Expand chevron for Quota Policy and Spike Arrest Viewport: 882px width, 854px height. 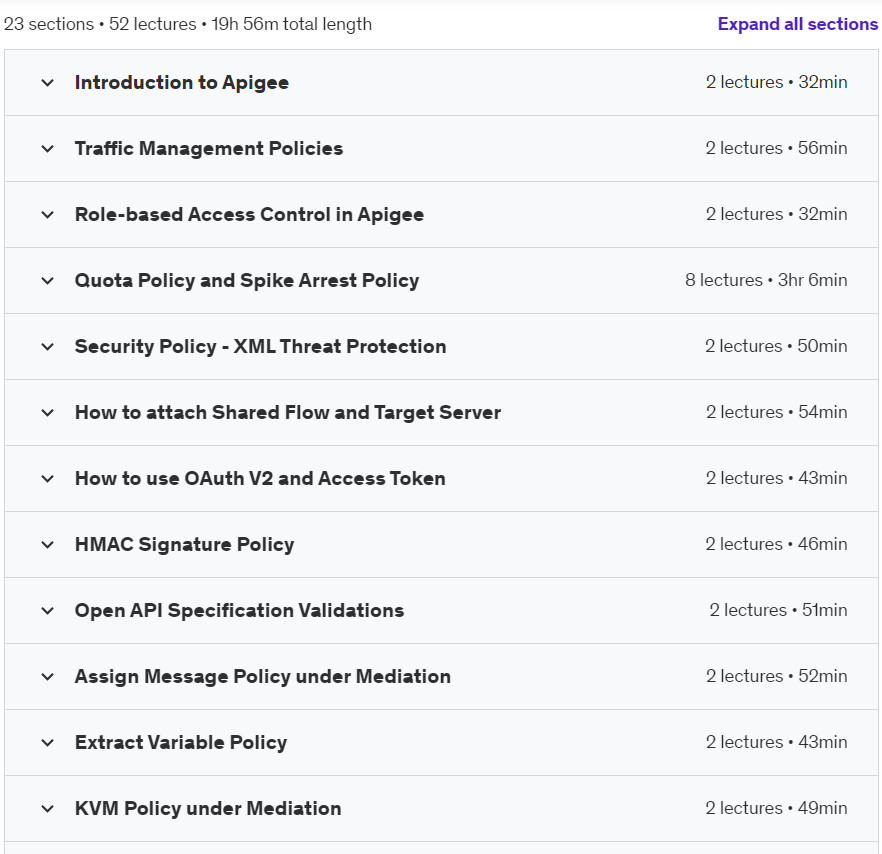click(48, 280)
